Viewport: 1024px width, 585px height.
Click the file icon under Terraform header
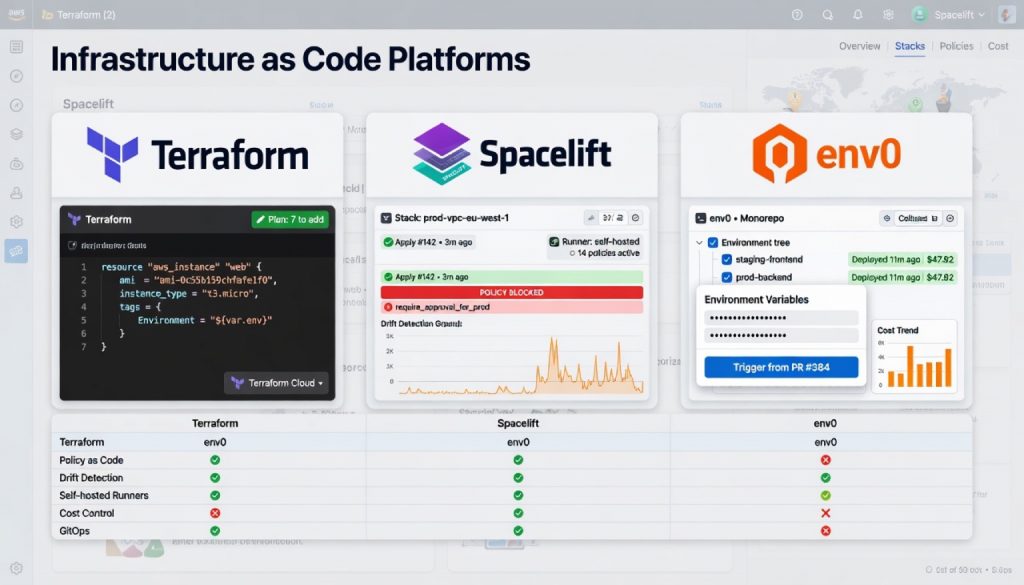72,245
